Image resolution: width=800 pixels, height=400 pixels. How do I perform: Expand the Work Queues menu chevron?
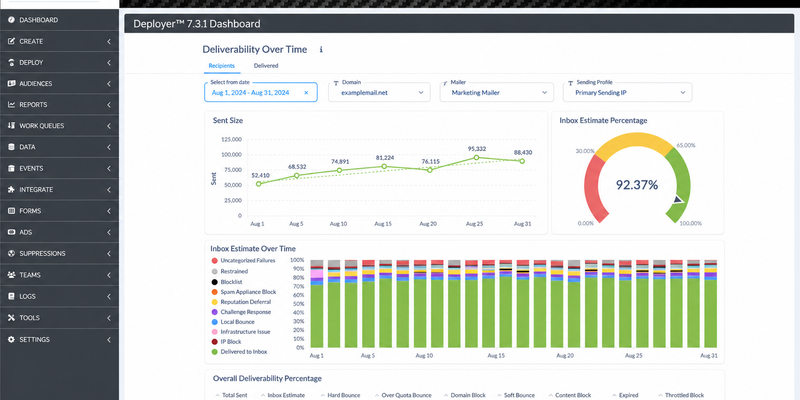[109, 126]
